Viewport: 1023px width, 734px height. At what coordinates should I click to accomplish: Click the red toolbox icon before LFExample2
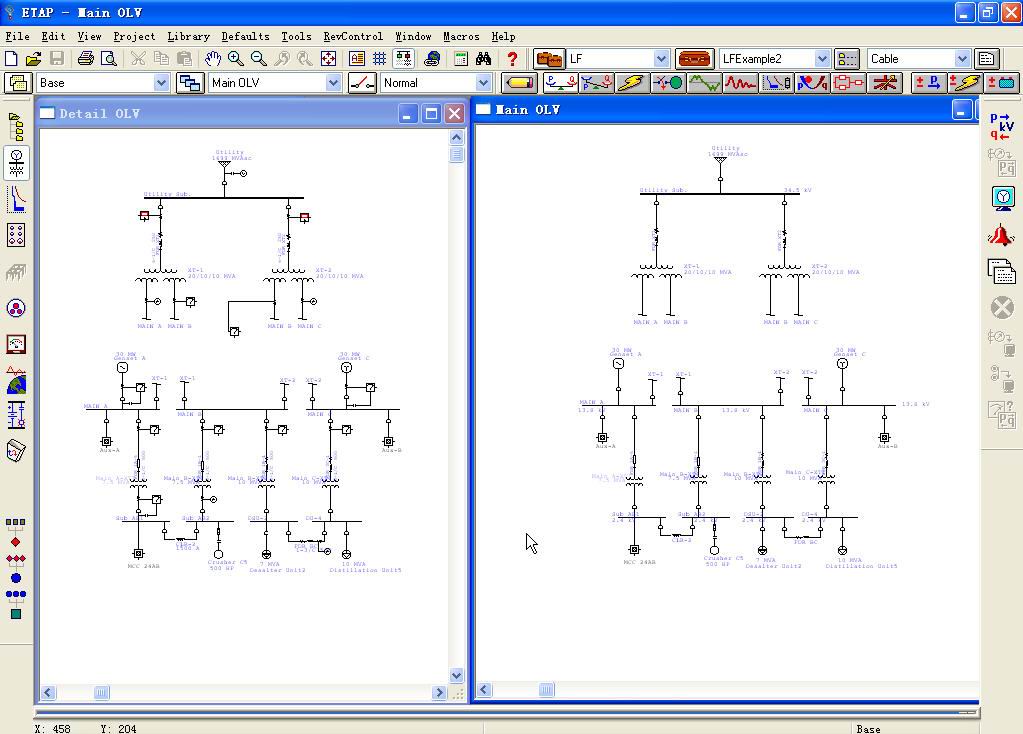click(694, 59)
